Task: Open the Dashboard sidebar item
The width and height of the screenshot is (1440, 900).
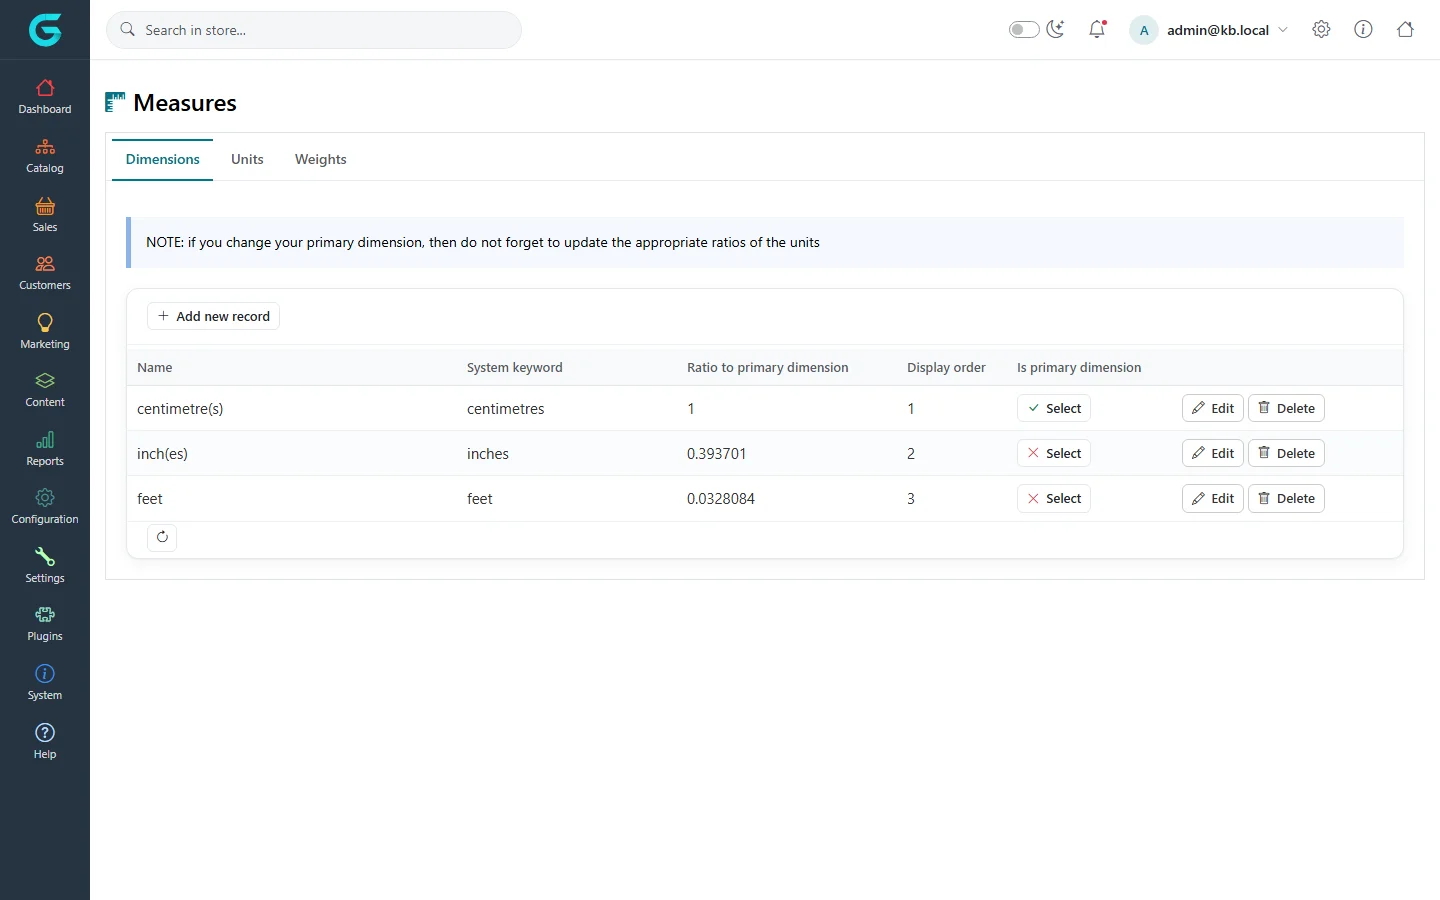Action: click(45, 97)
